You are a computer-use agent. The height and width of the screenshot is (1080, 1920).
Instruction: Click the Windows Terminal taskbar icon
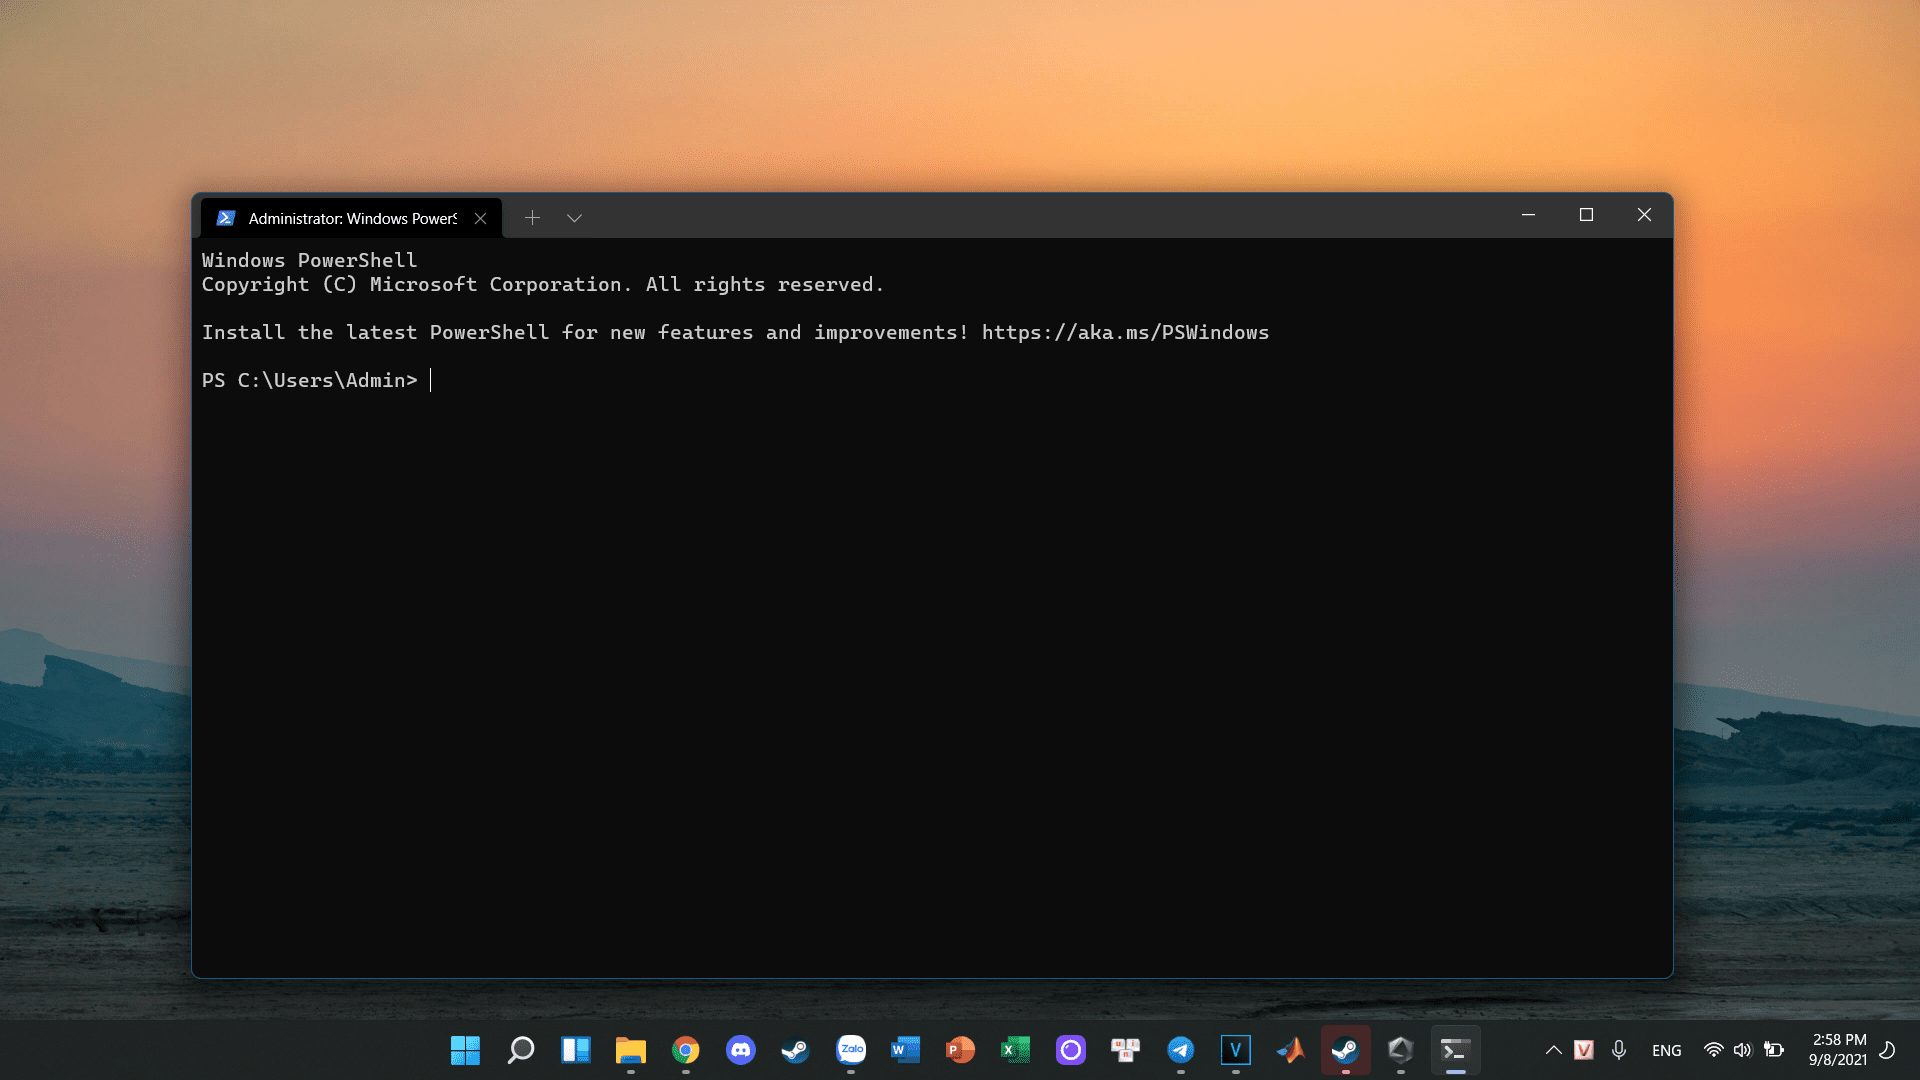click(1455, 1050)
